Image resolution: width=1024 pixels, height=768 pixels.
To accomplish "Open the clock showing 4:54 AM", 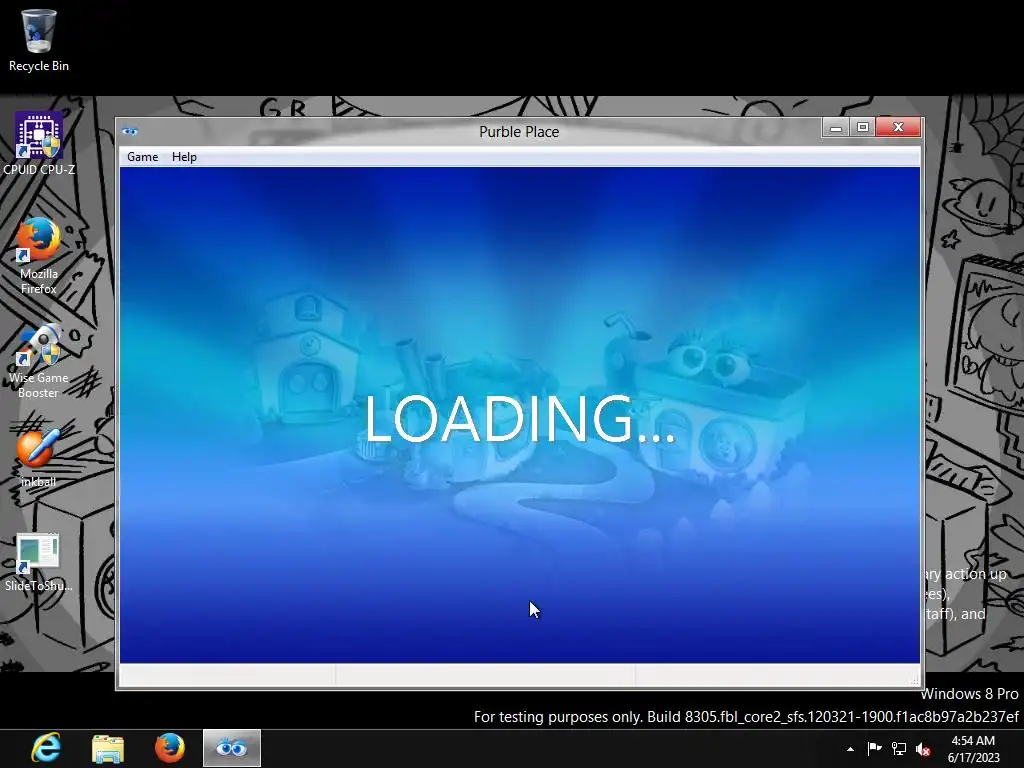I will click(x=973, y=749).
